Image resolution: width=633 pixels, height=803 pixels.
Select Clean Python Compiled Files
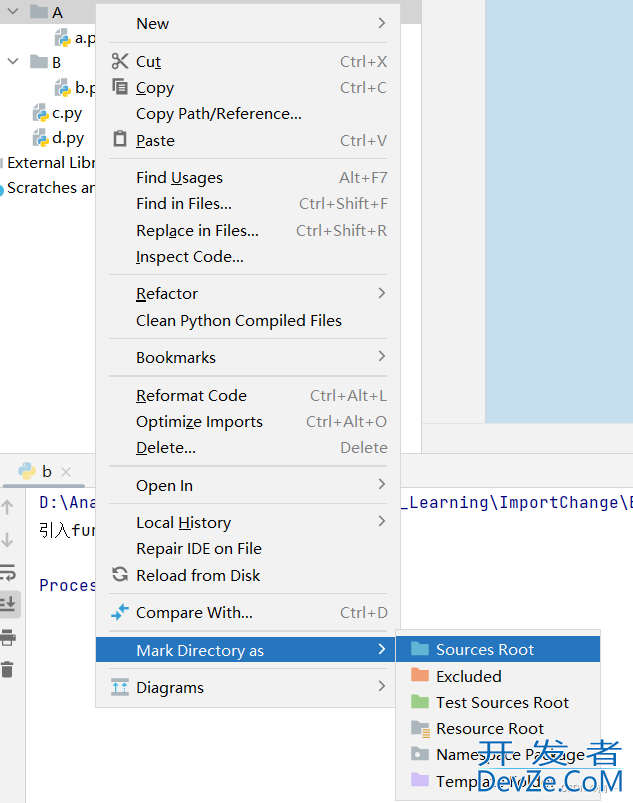pyautogui.click(x=248, y=321)
